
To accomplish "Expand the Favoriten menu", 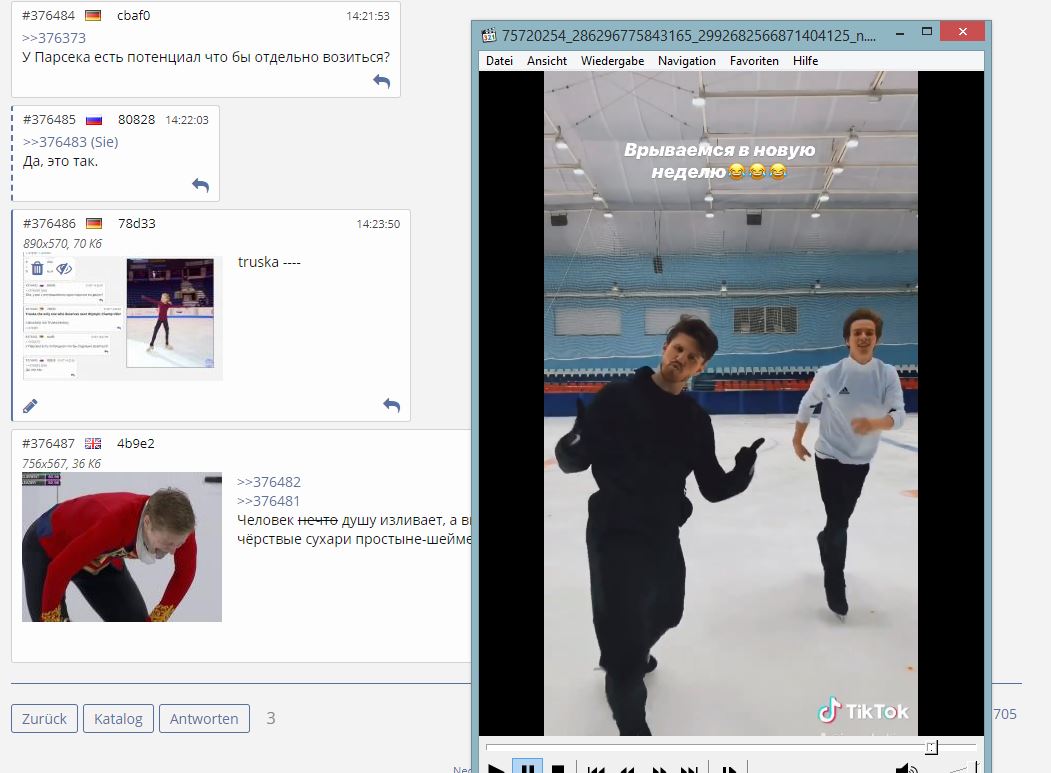I will point(754,61).
